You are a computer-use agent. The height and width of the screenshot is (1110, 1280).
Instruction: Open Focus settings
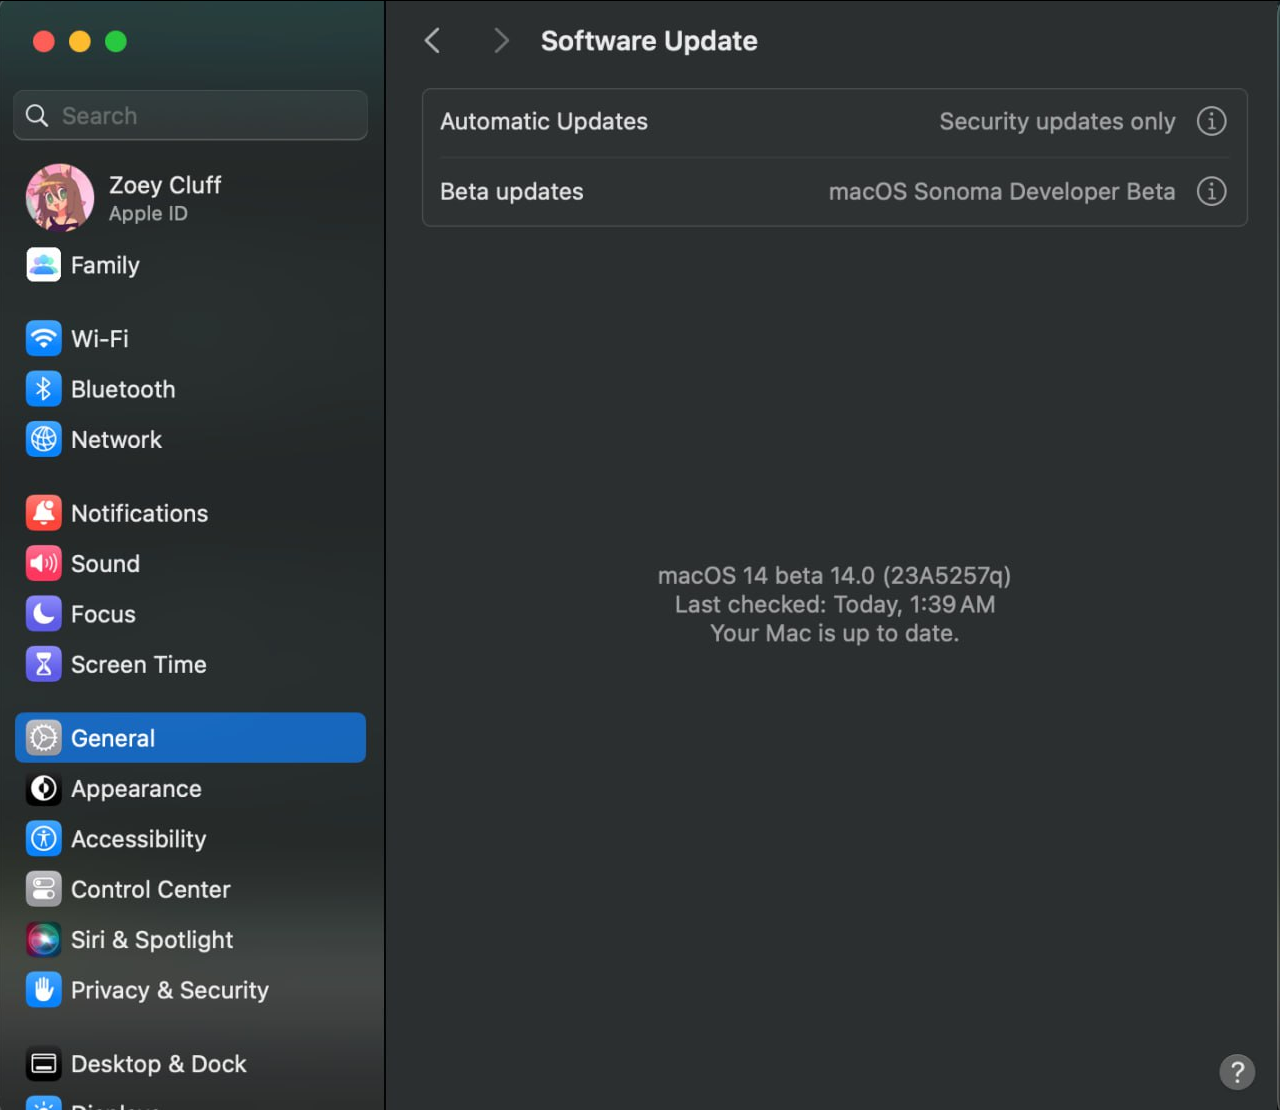click(x=102, y=614)
